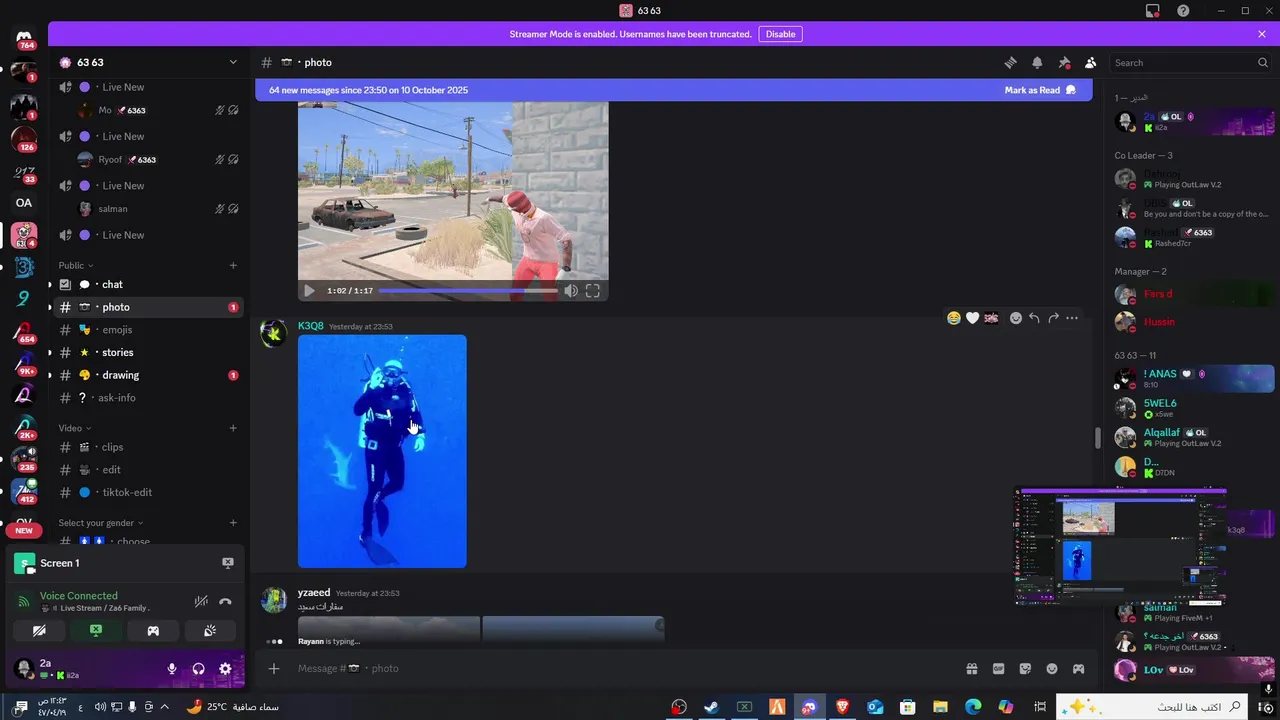Screen dimensions: 1280x720
Task: Show pinned messages
Action: [x=1064, y=62]
